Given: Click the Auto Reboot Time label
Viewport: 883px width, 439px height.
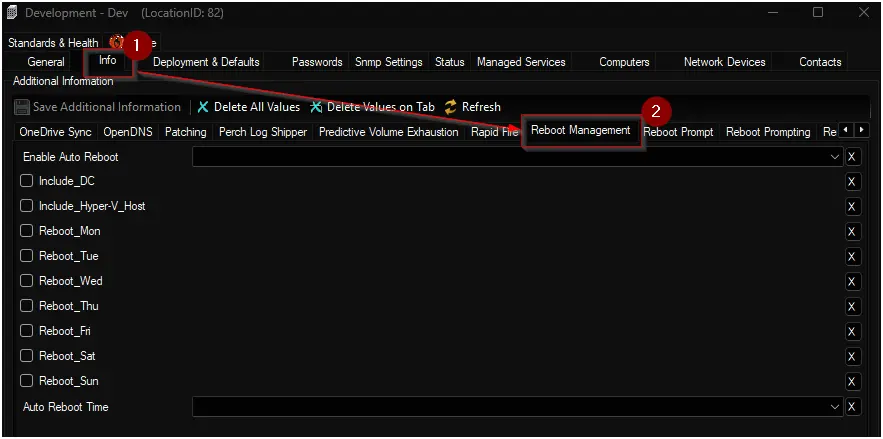Looking at the screenshot, I should pyautogui.click(x=65, y=407).
